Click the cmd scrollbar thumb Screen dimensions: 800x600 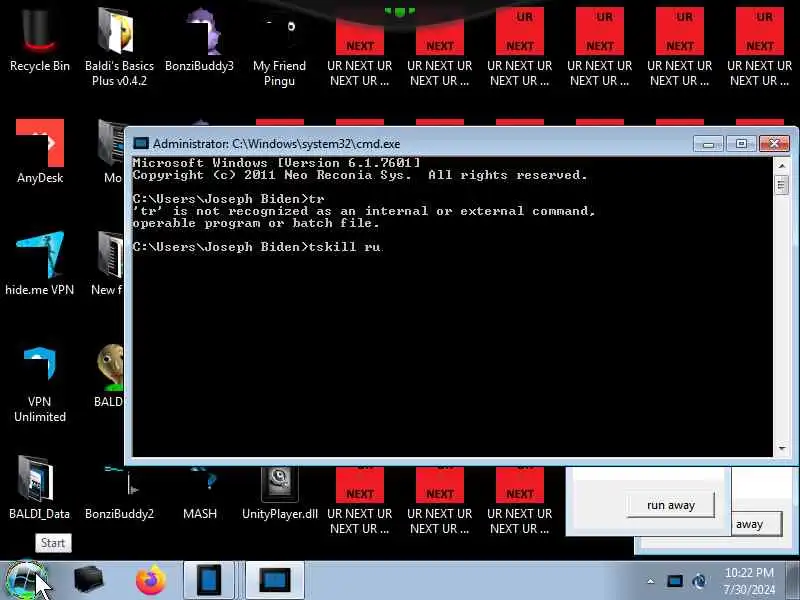(781, 185)
